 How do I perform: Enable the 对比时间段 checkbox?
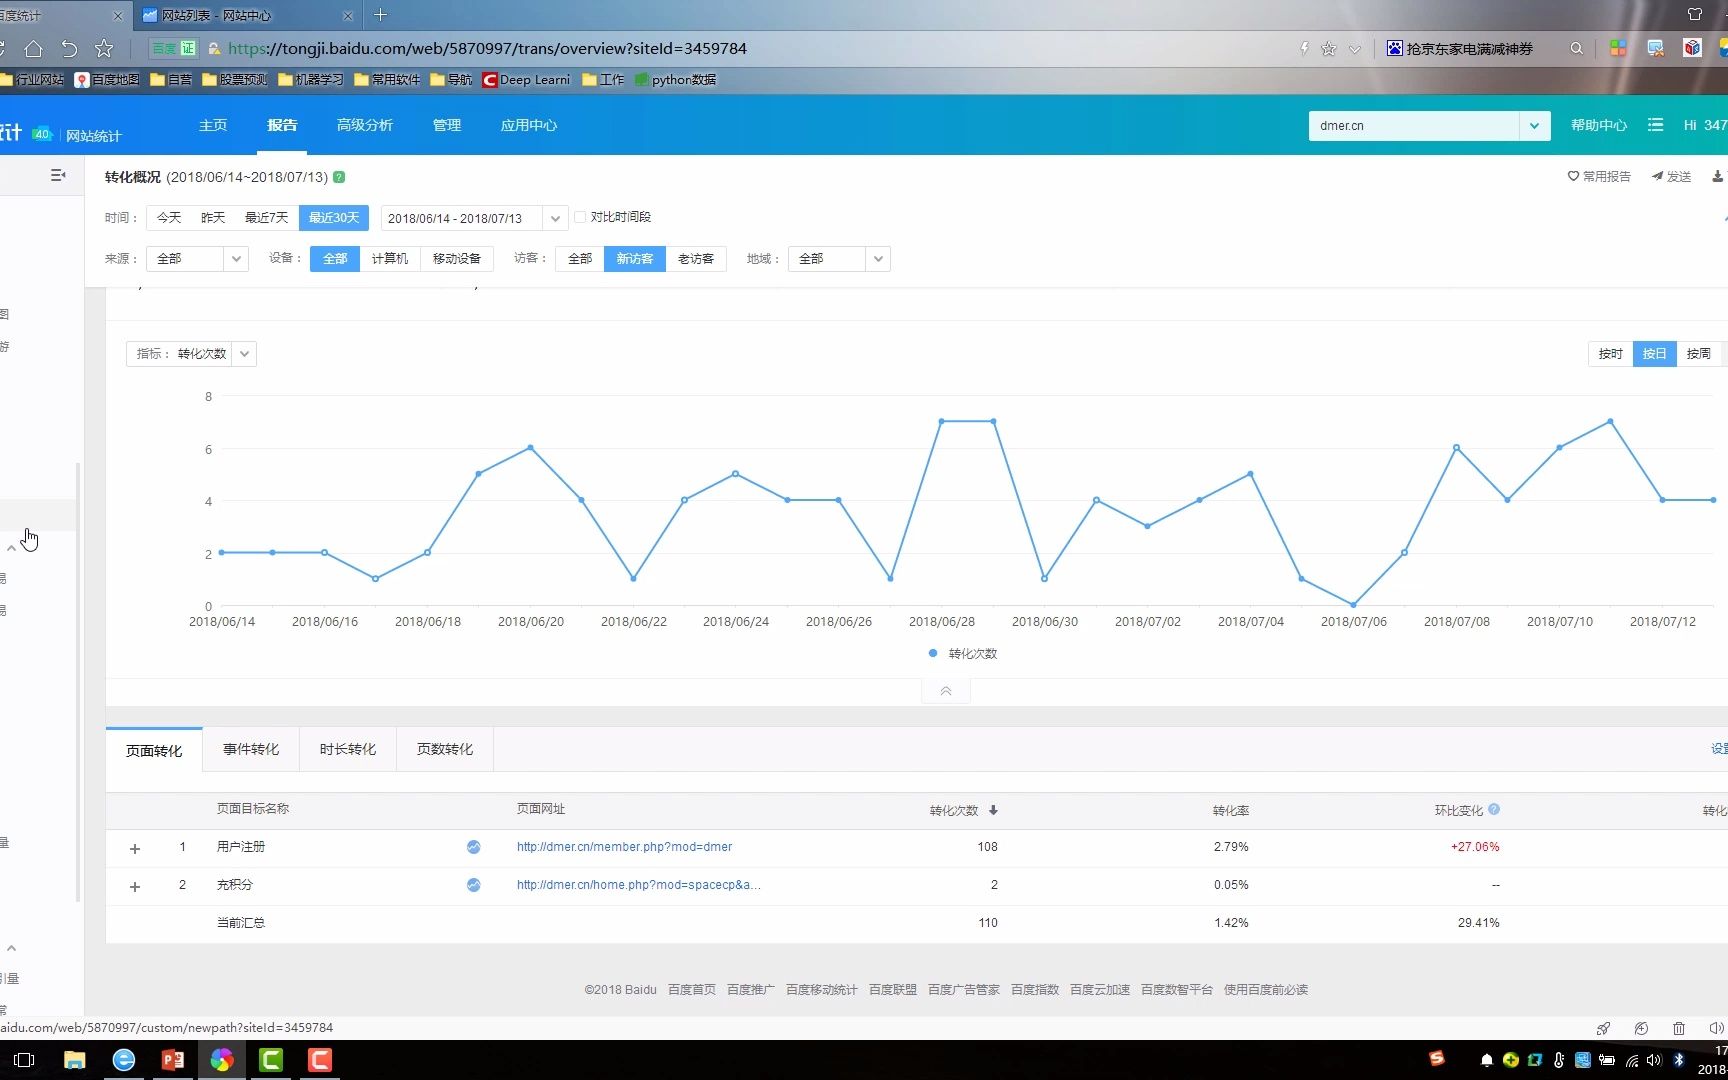(x=580, y=217)
